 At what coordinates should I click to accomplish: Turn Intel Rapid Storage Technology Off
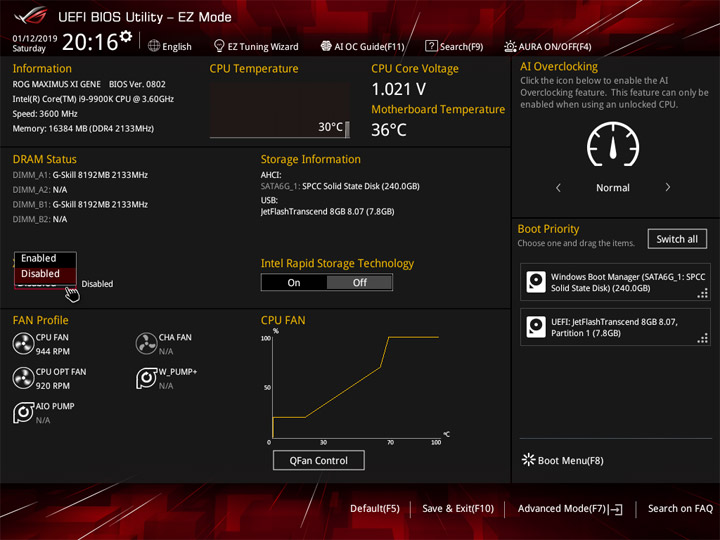click(360, 282)
